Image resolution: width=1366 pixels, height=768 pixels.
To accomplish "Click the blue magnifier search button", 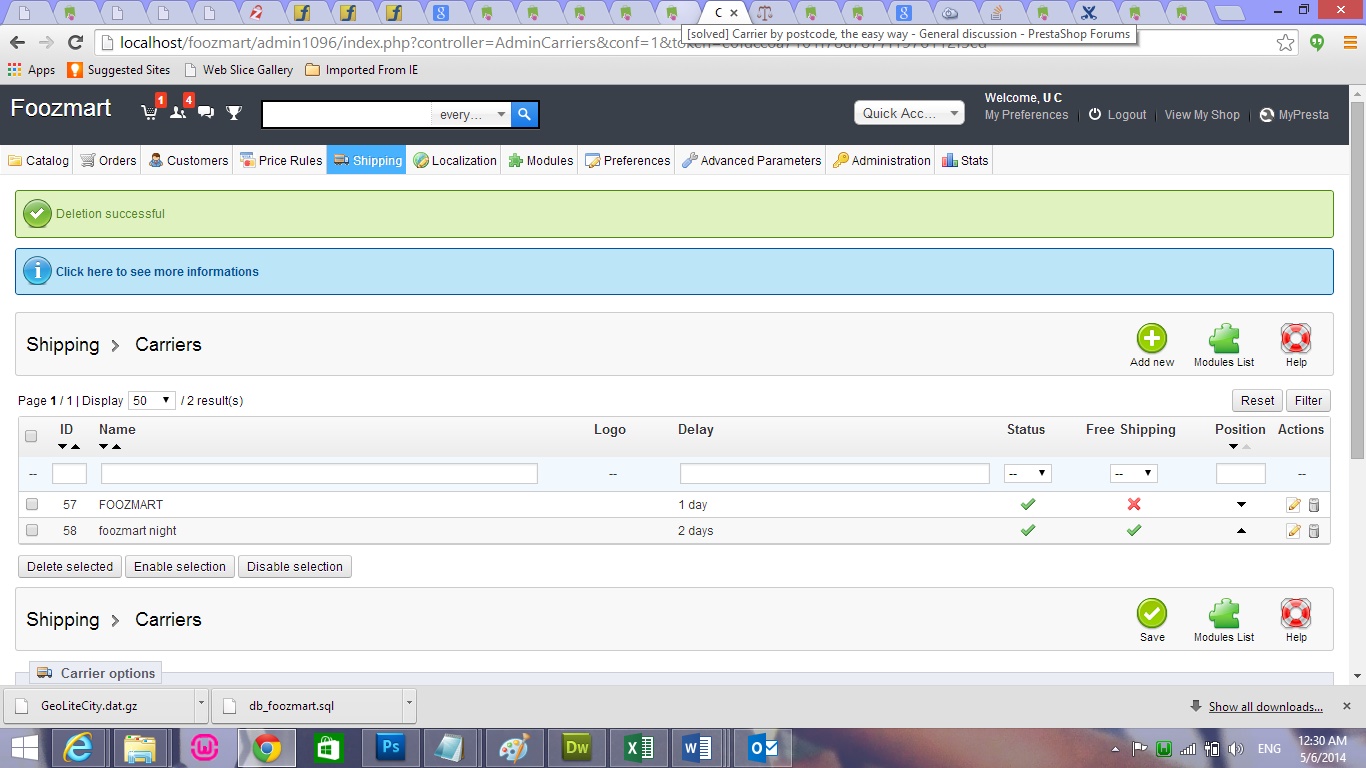I will coord(525,114).
